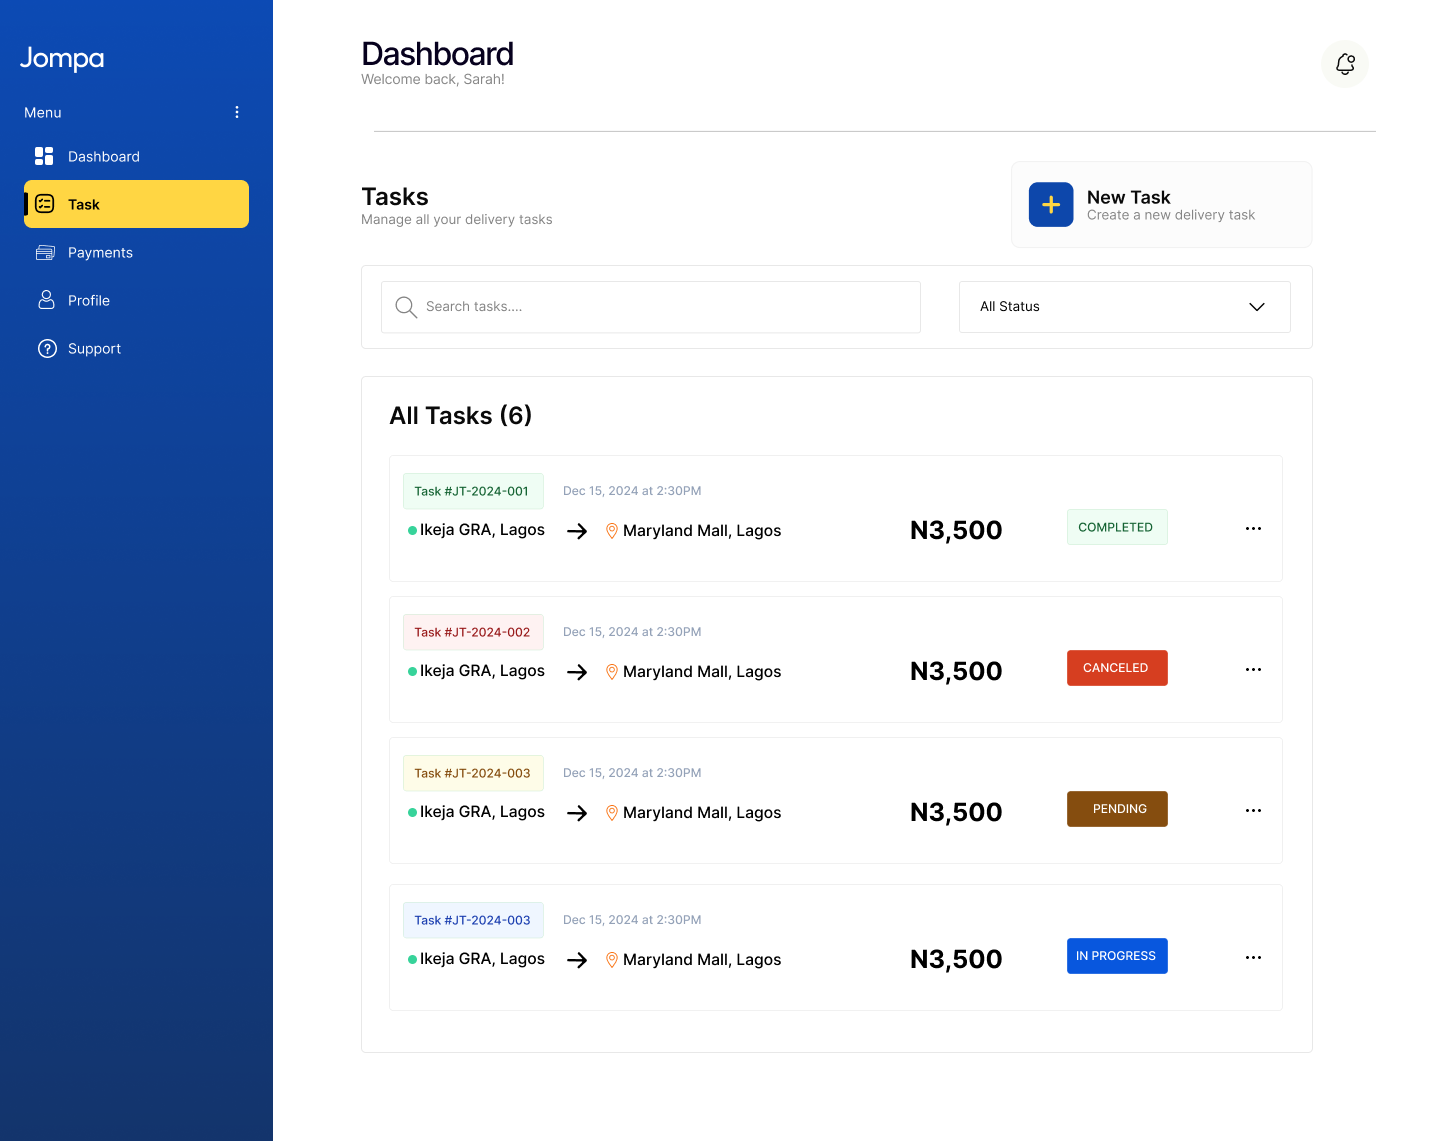Click the Profile person icon in sidebar
1440x1141 pixels.
(46, 300)
